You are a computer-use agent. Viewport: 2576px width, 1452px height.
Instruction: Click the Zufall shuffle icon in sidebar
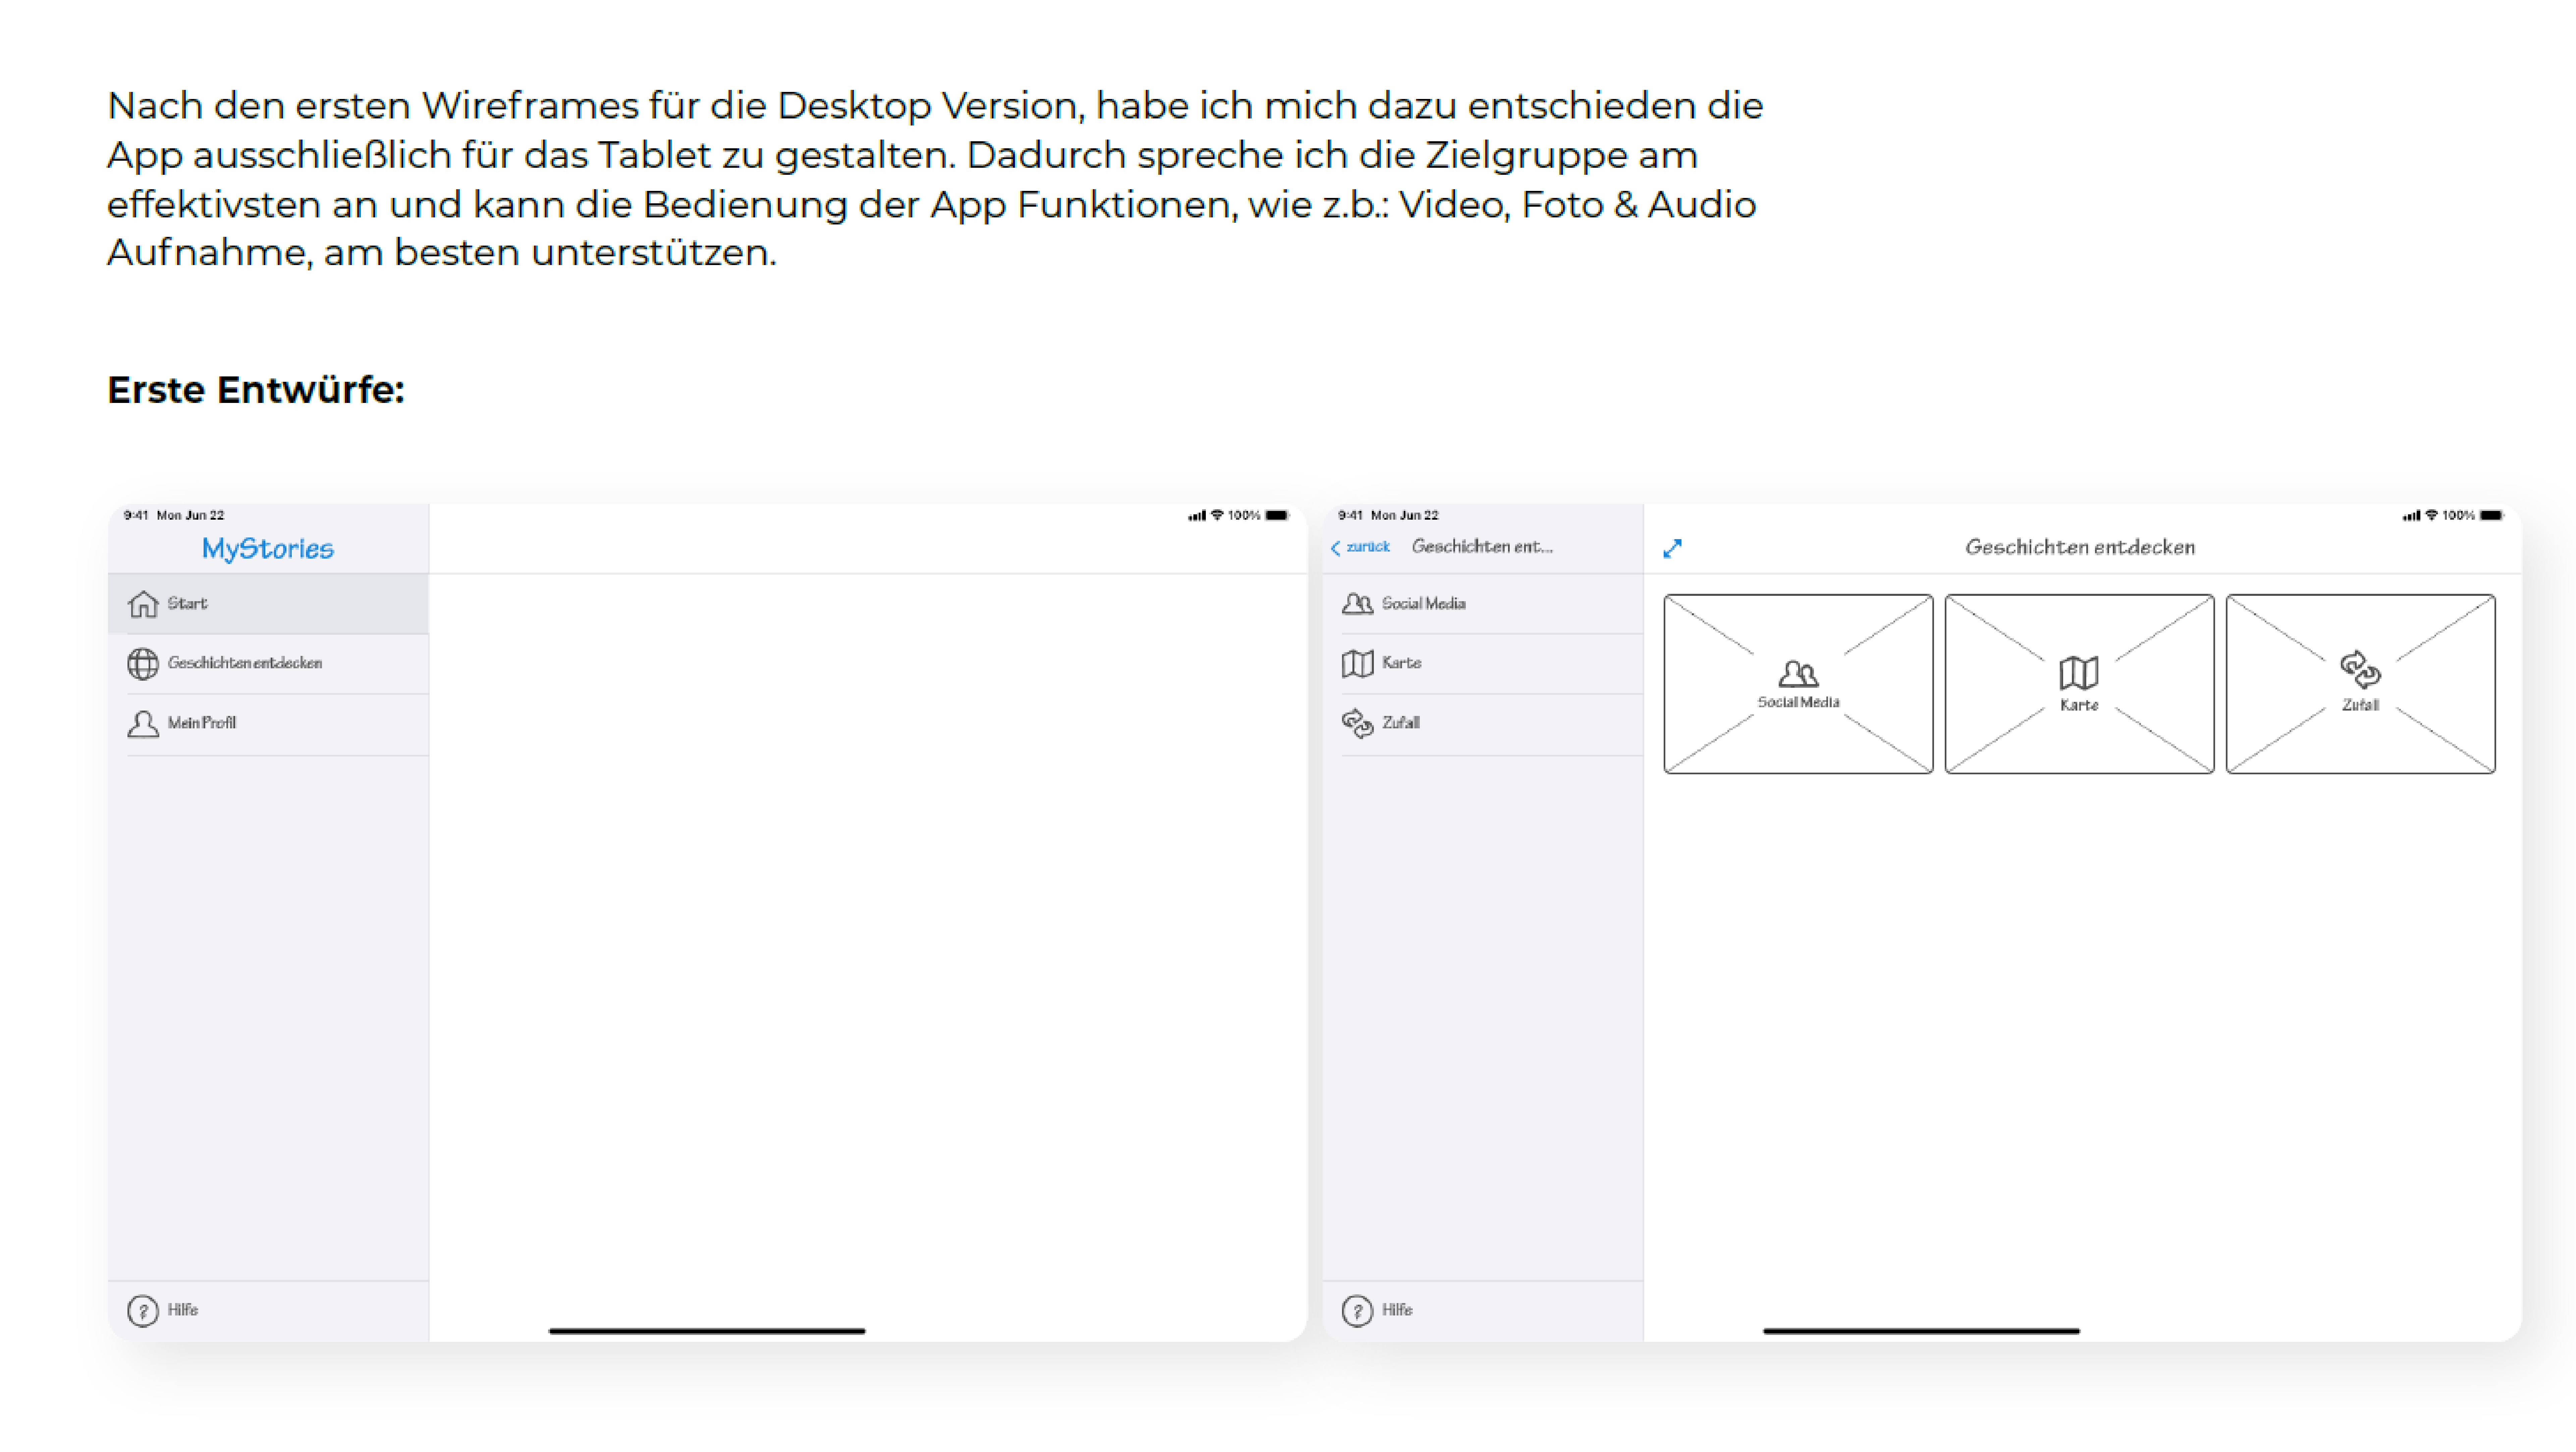1357,723
